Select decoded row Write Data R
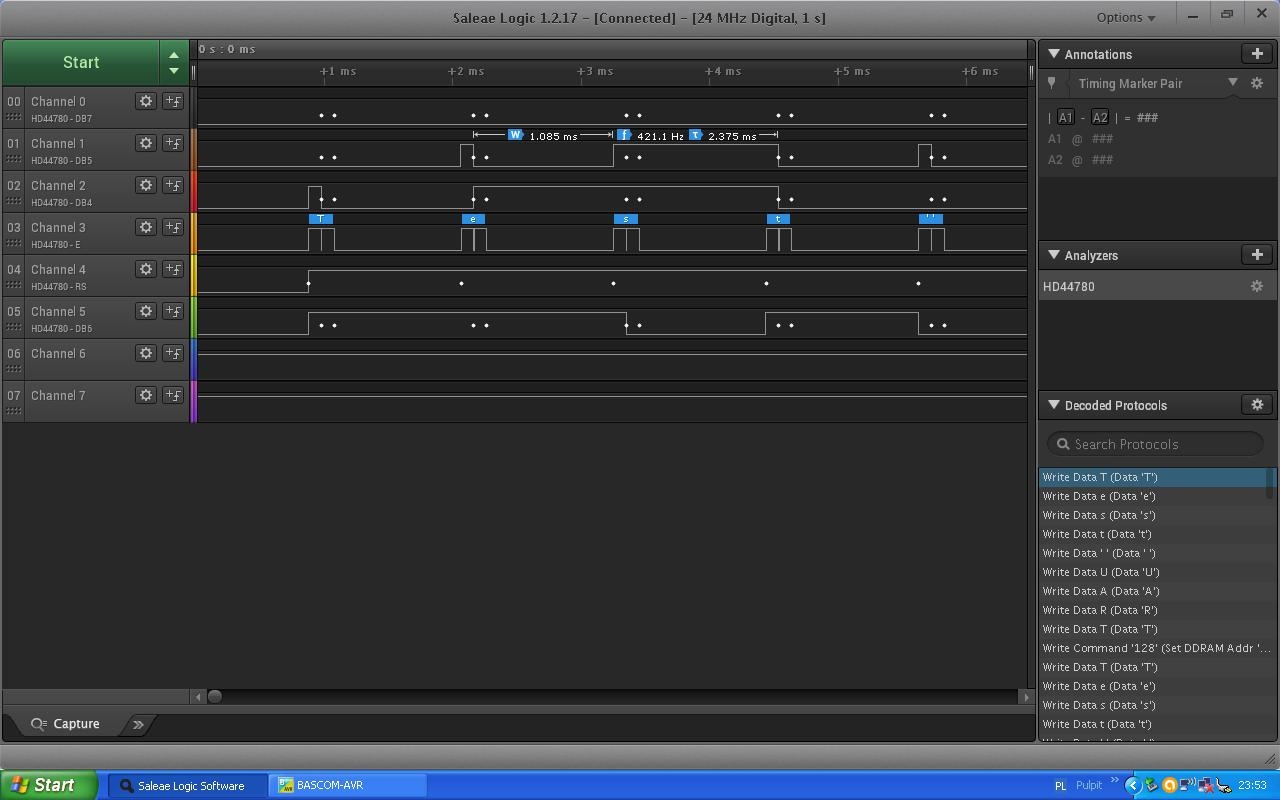Viewport: 1280px width, 800px height. (1153, 610)
